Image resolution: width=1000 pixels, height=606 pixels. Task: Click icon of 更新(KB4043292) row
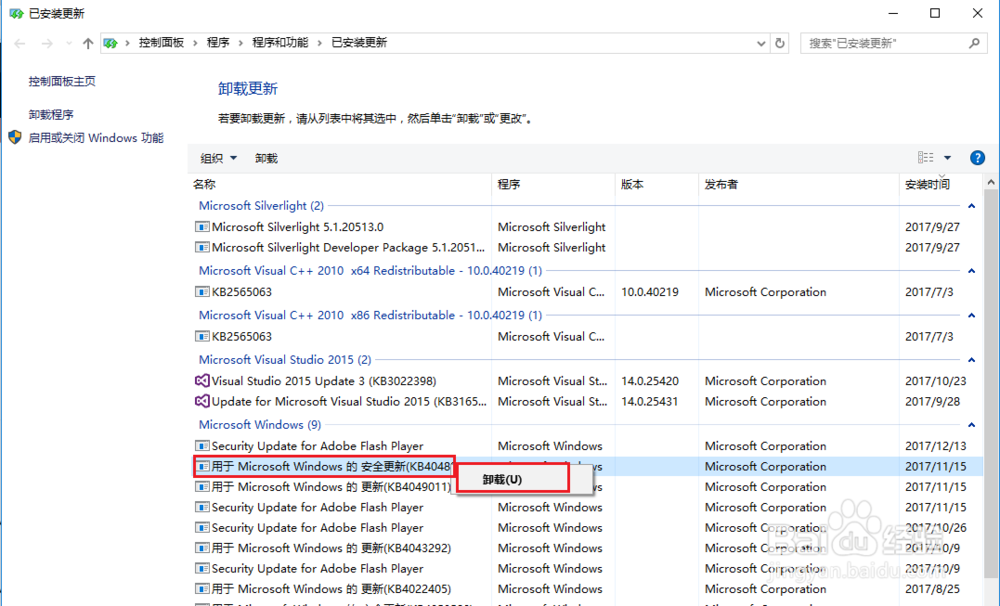coord(202,548)
